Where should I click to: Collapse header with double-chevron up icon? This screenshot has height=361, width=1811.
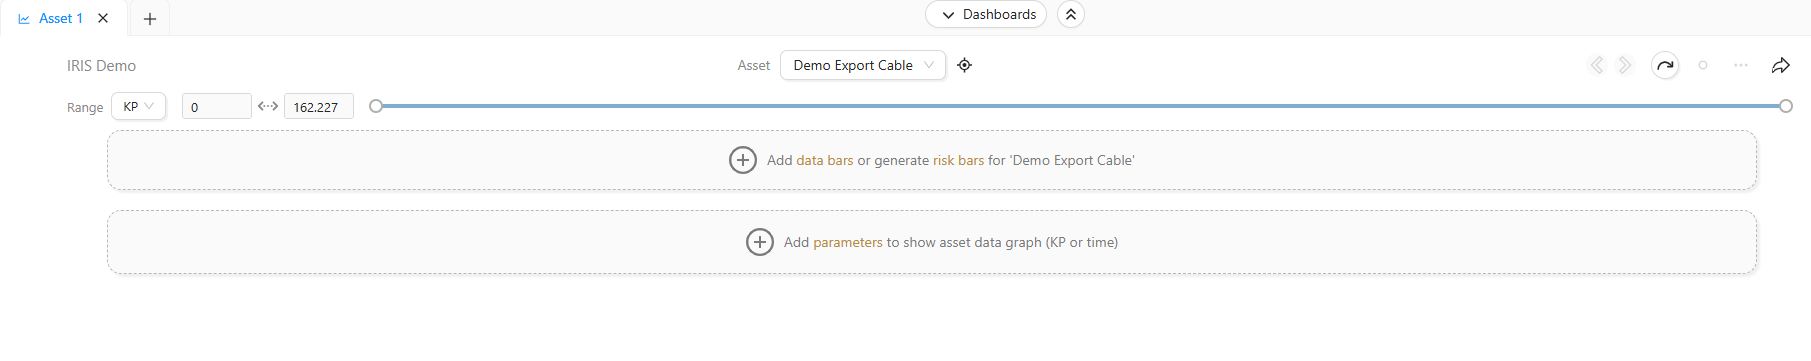tap(1071, 14)
